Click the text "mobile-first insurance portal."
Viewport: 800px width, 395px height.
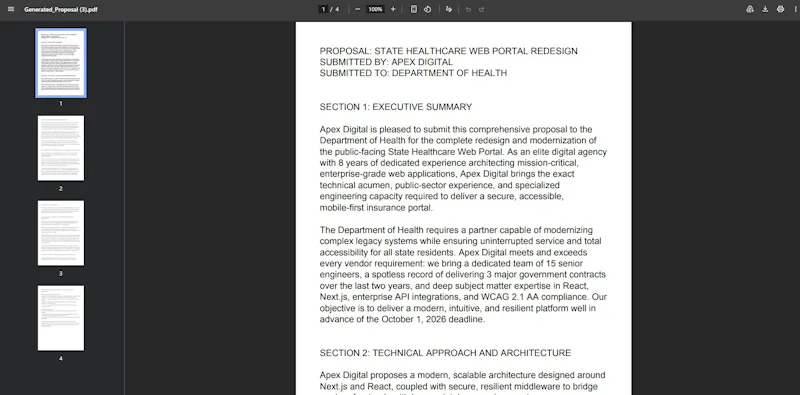click(376, 208)
